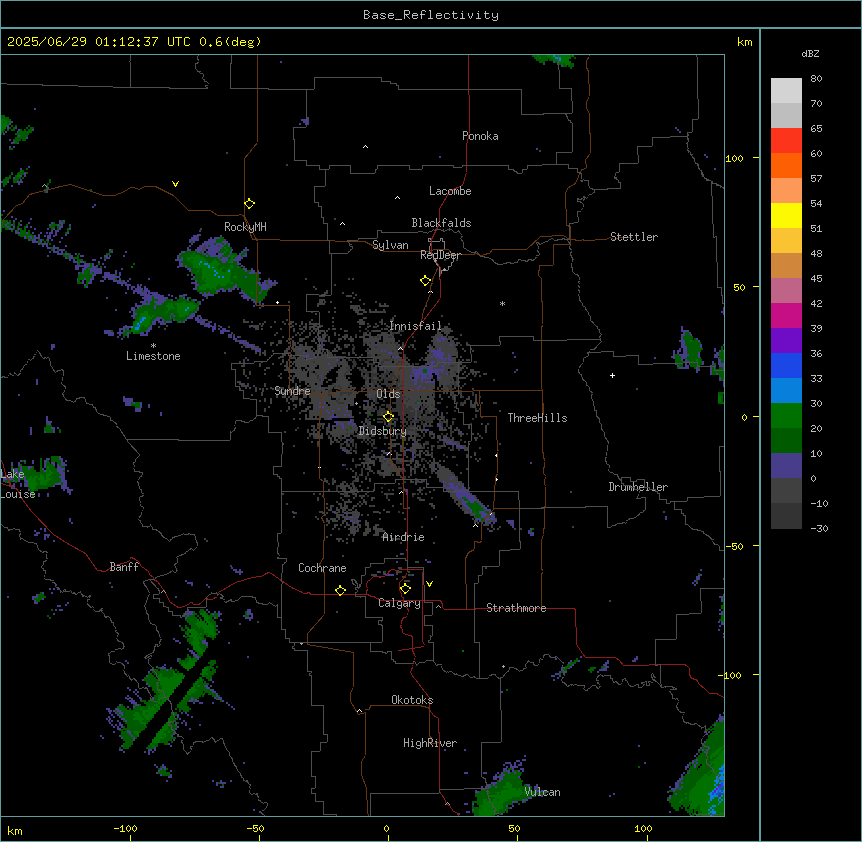Select the Lake Louise label

[x=18, y=484]
